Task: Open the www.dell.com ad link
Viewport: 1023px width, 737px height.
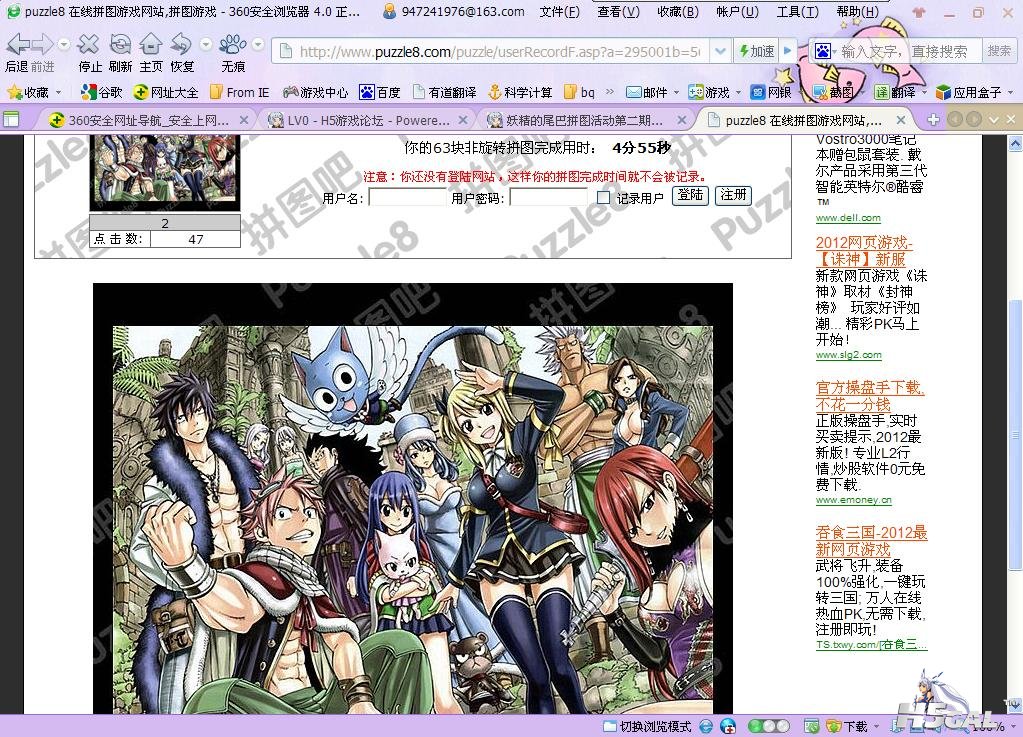Action: click(847, 218)
